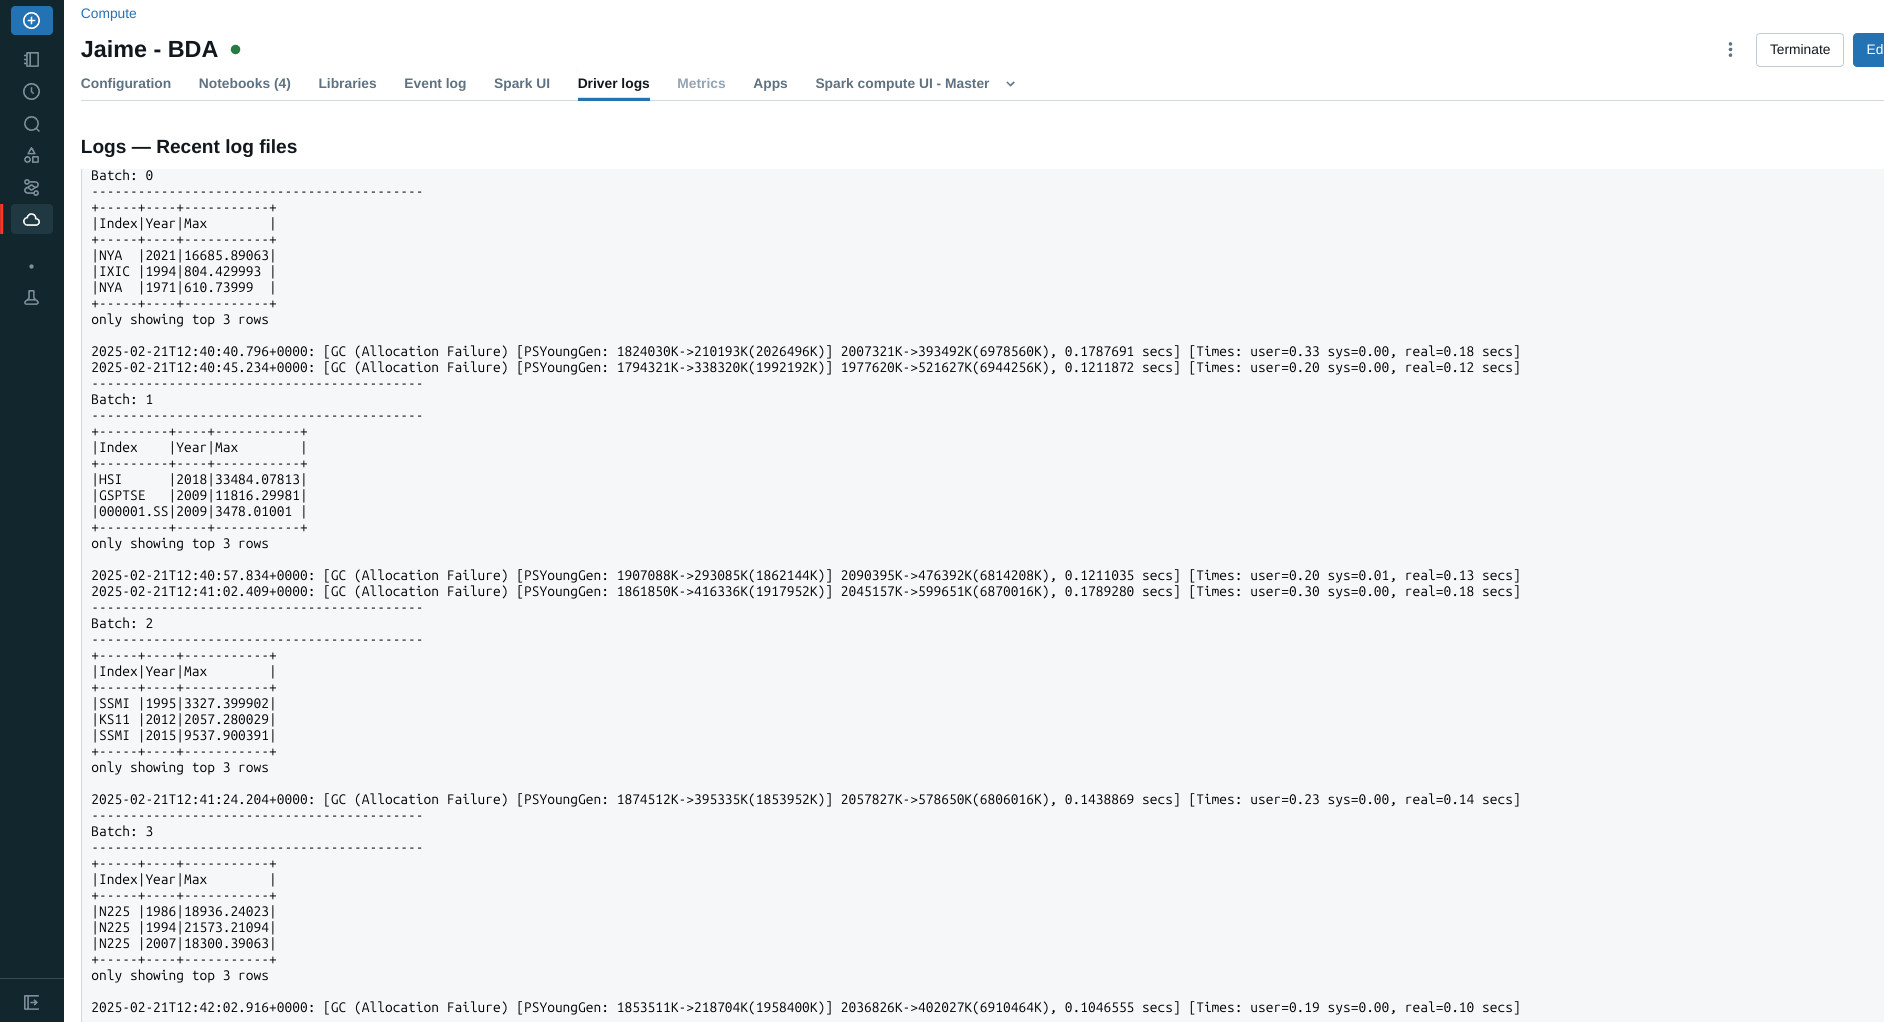This screenshot has width=1884, height=1022.
Task: Click the GC log line at 12:42:02.916
Action: (x=805, y=1008)
